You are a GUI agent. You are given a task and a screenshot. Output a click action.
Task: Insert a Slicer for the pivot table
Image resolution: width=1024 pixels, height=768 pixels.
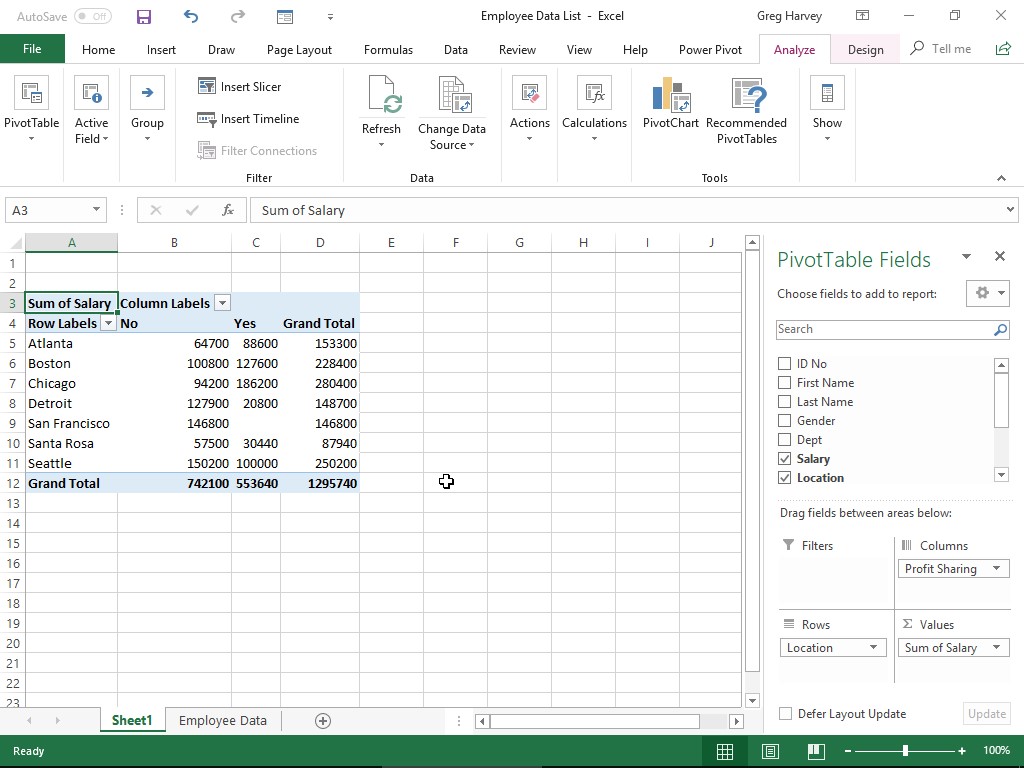coord(240,87)
